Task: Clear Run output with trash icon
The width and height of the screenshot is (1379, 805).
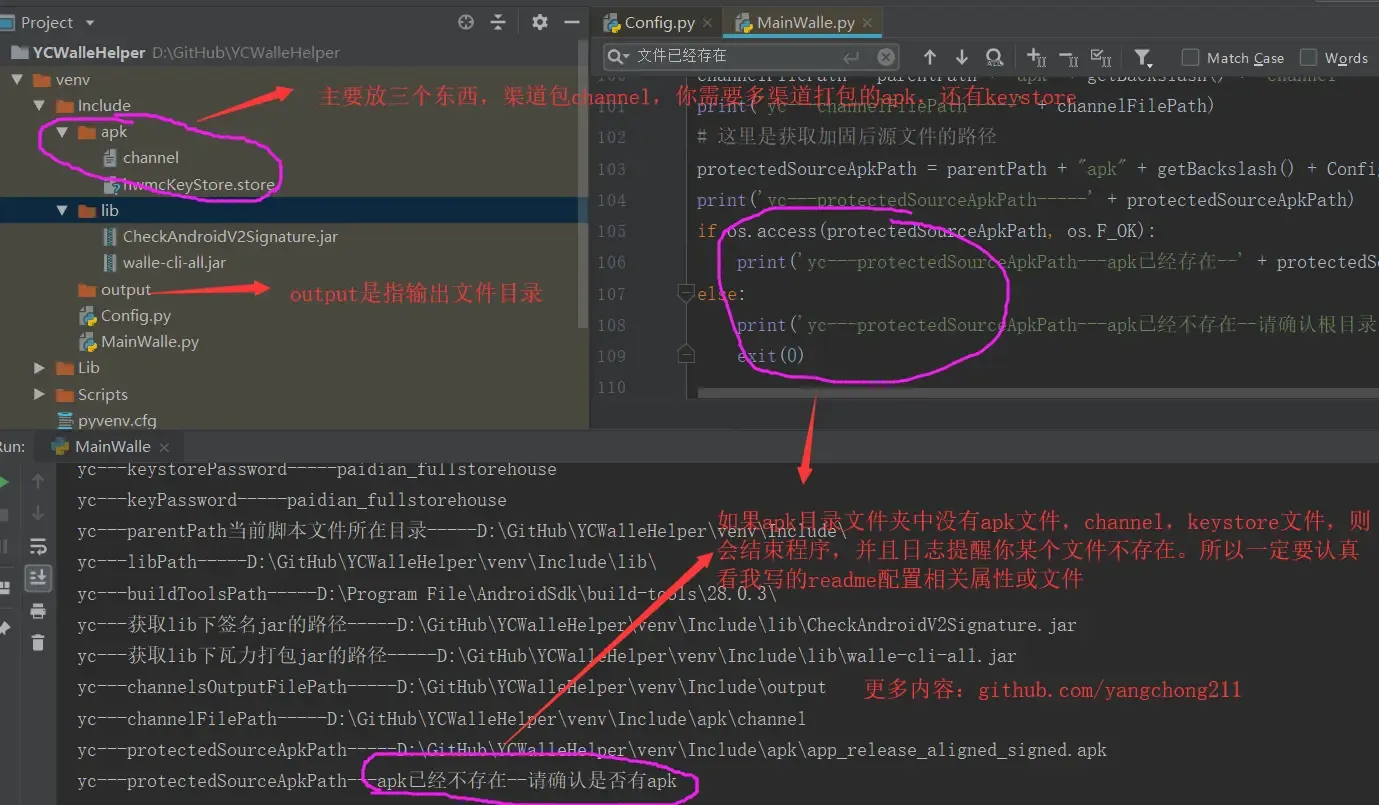Action: (38, 642)
